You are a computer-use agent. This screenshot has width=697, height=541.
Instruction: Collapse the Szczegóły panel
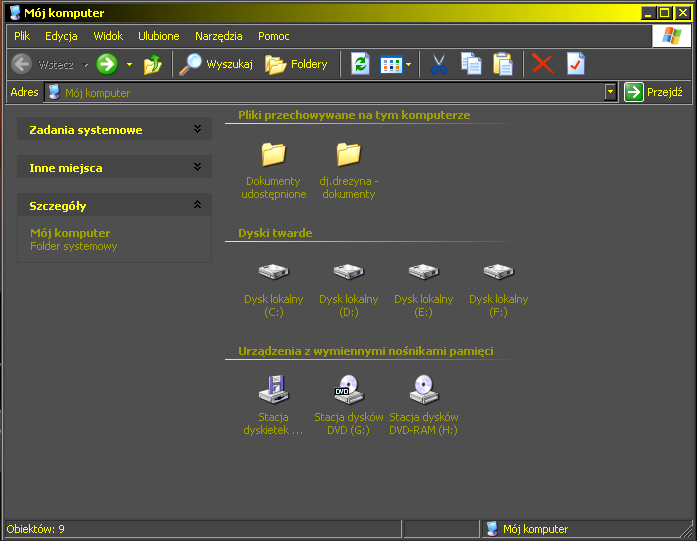(197, 205)
